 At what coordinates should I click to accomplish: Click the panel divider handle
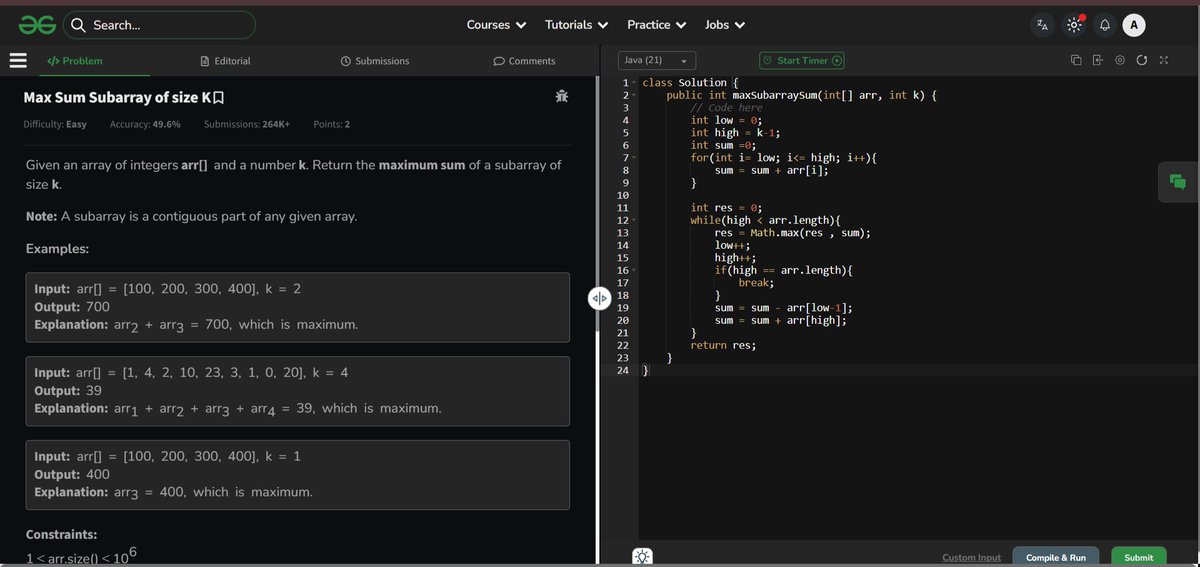[599, 299]
